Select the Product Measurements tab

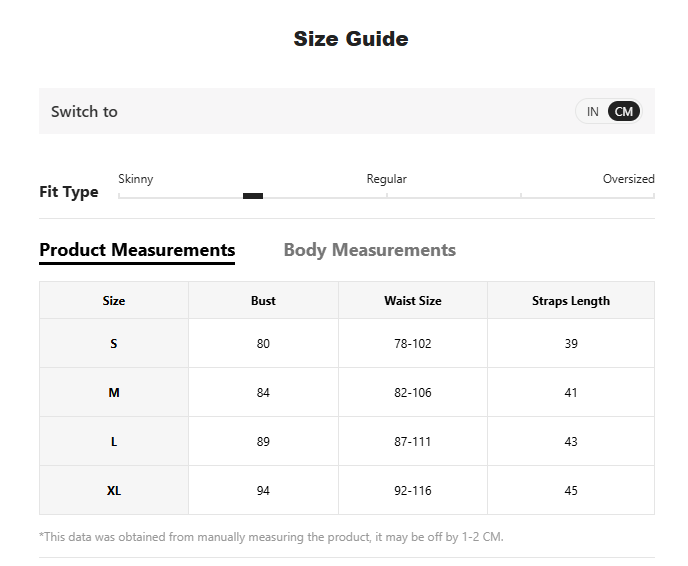[137, 250]
